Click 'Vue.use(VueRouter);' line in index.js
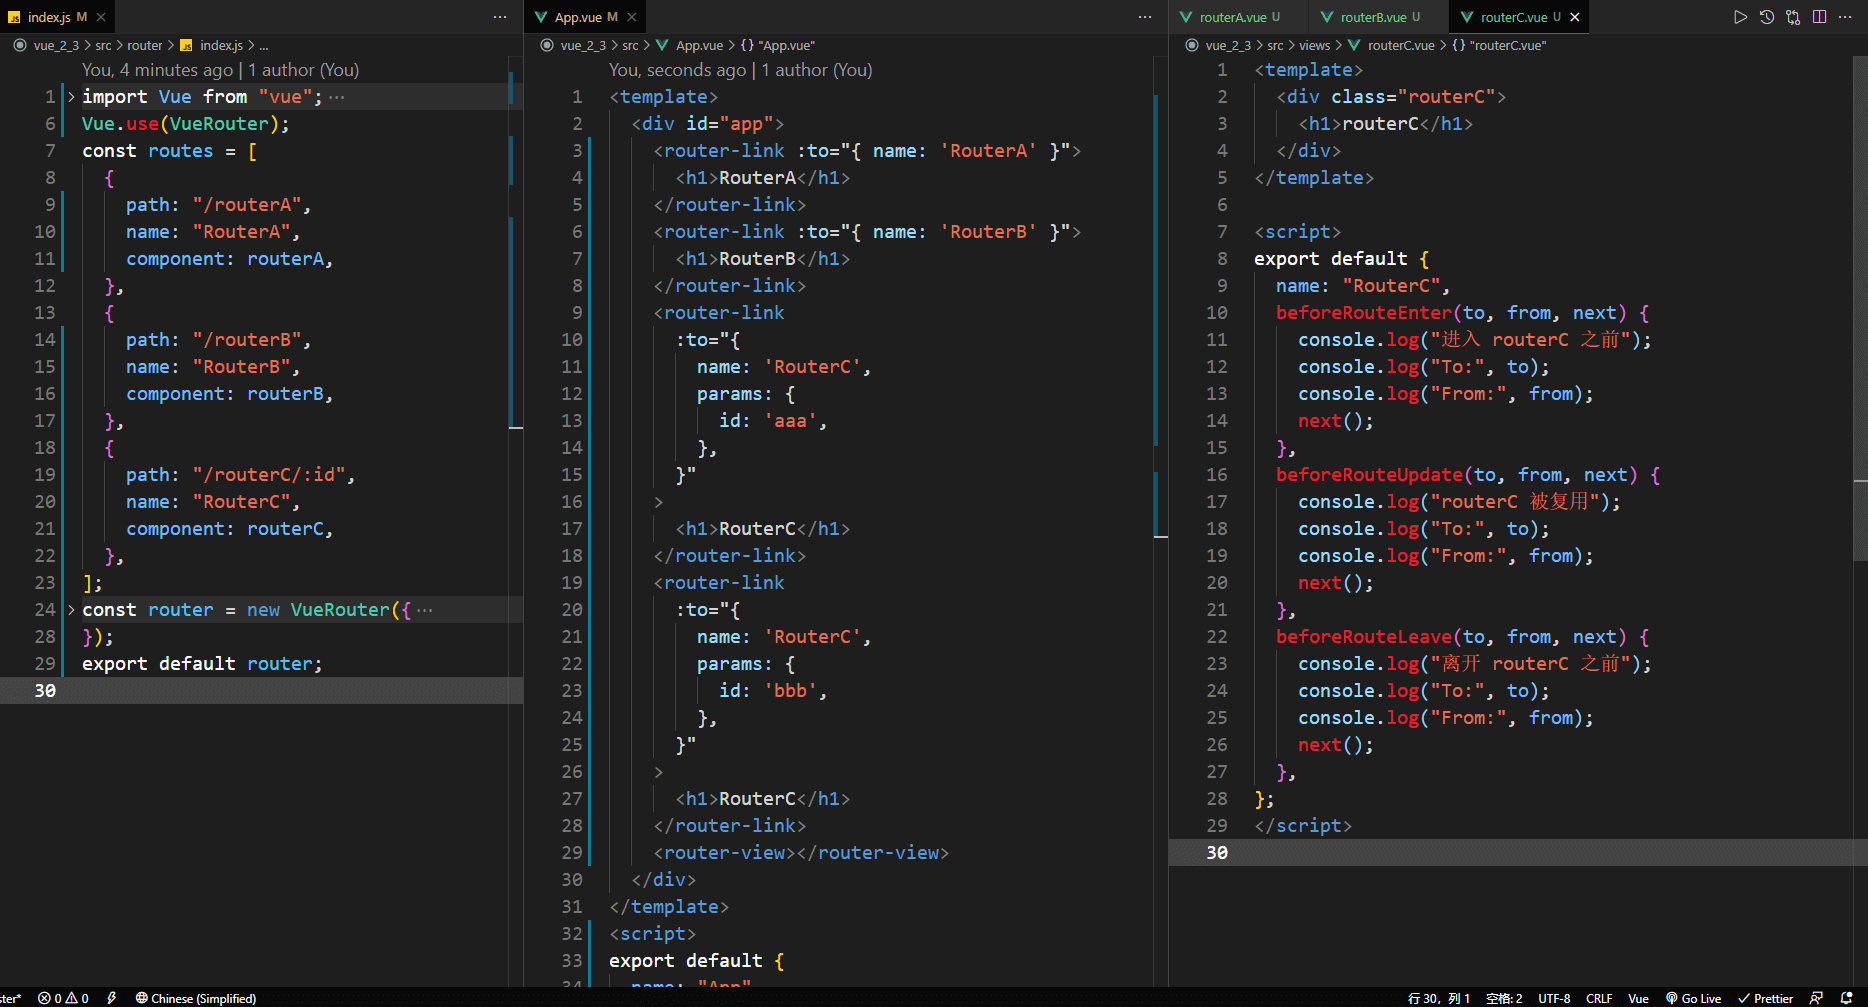The width and height of the screenshot is (1868, 1007). click(x=186, y=124)
